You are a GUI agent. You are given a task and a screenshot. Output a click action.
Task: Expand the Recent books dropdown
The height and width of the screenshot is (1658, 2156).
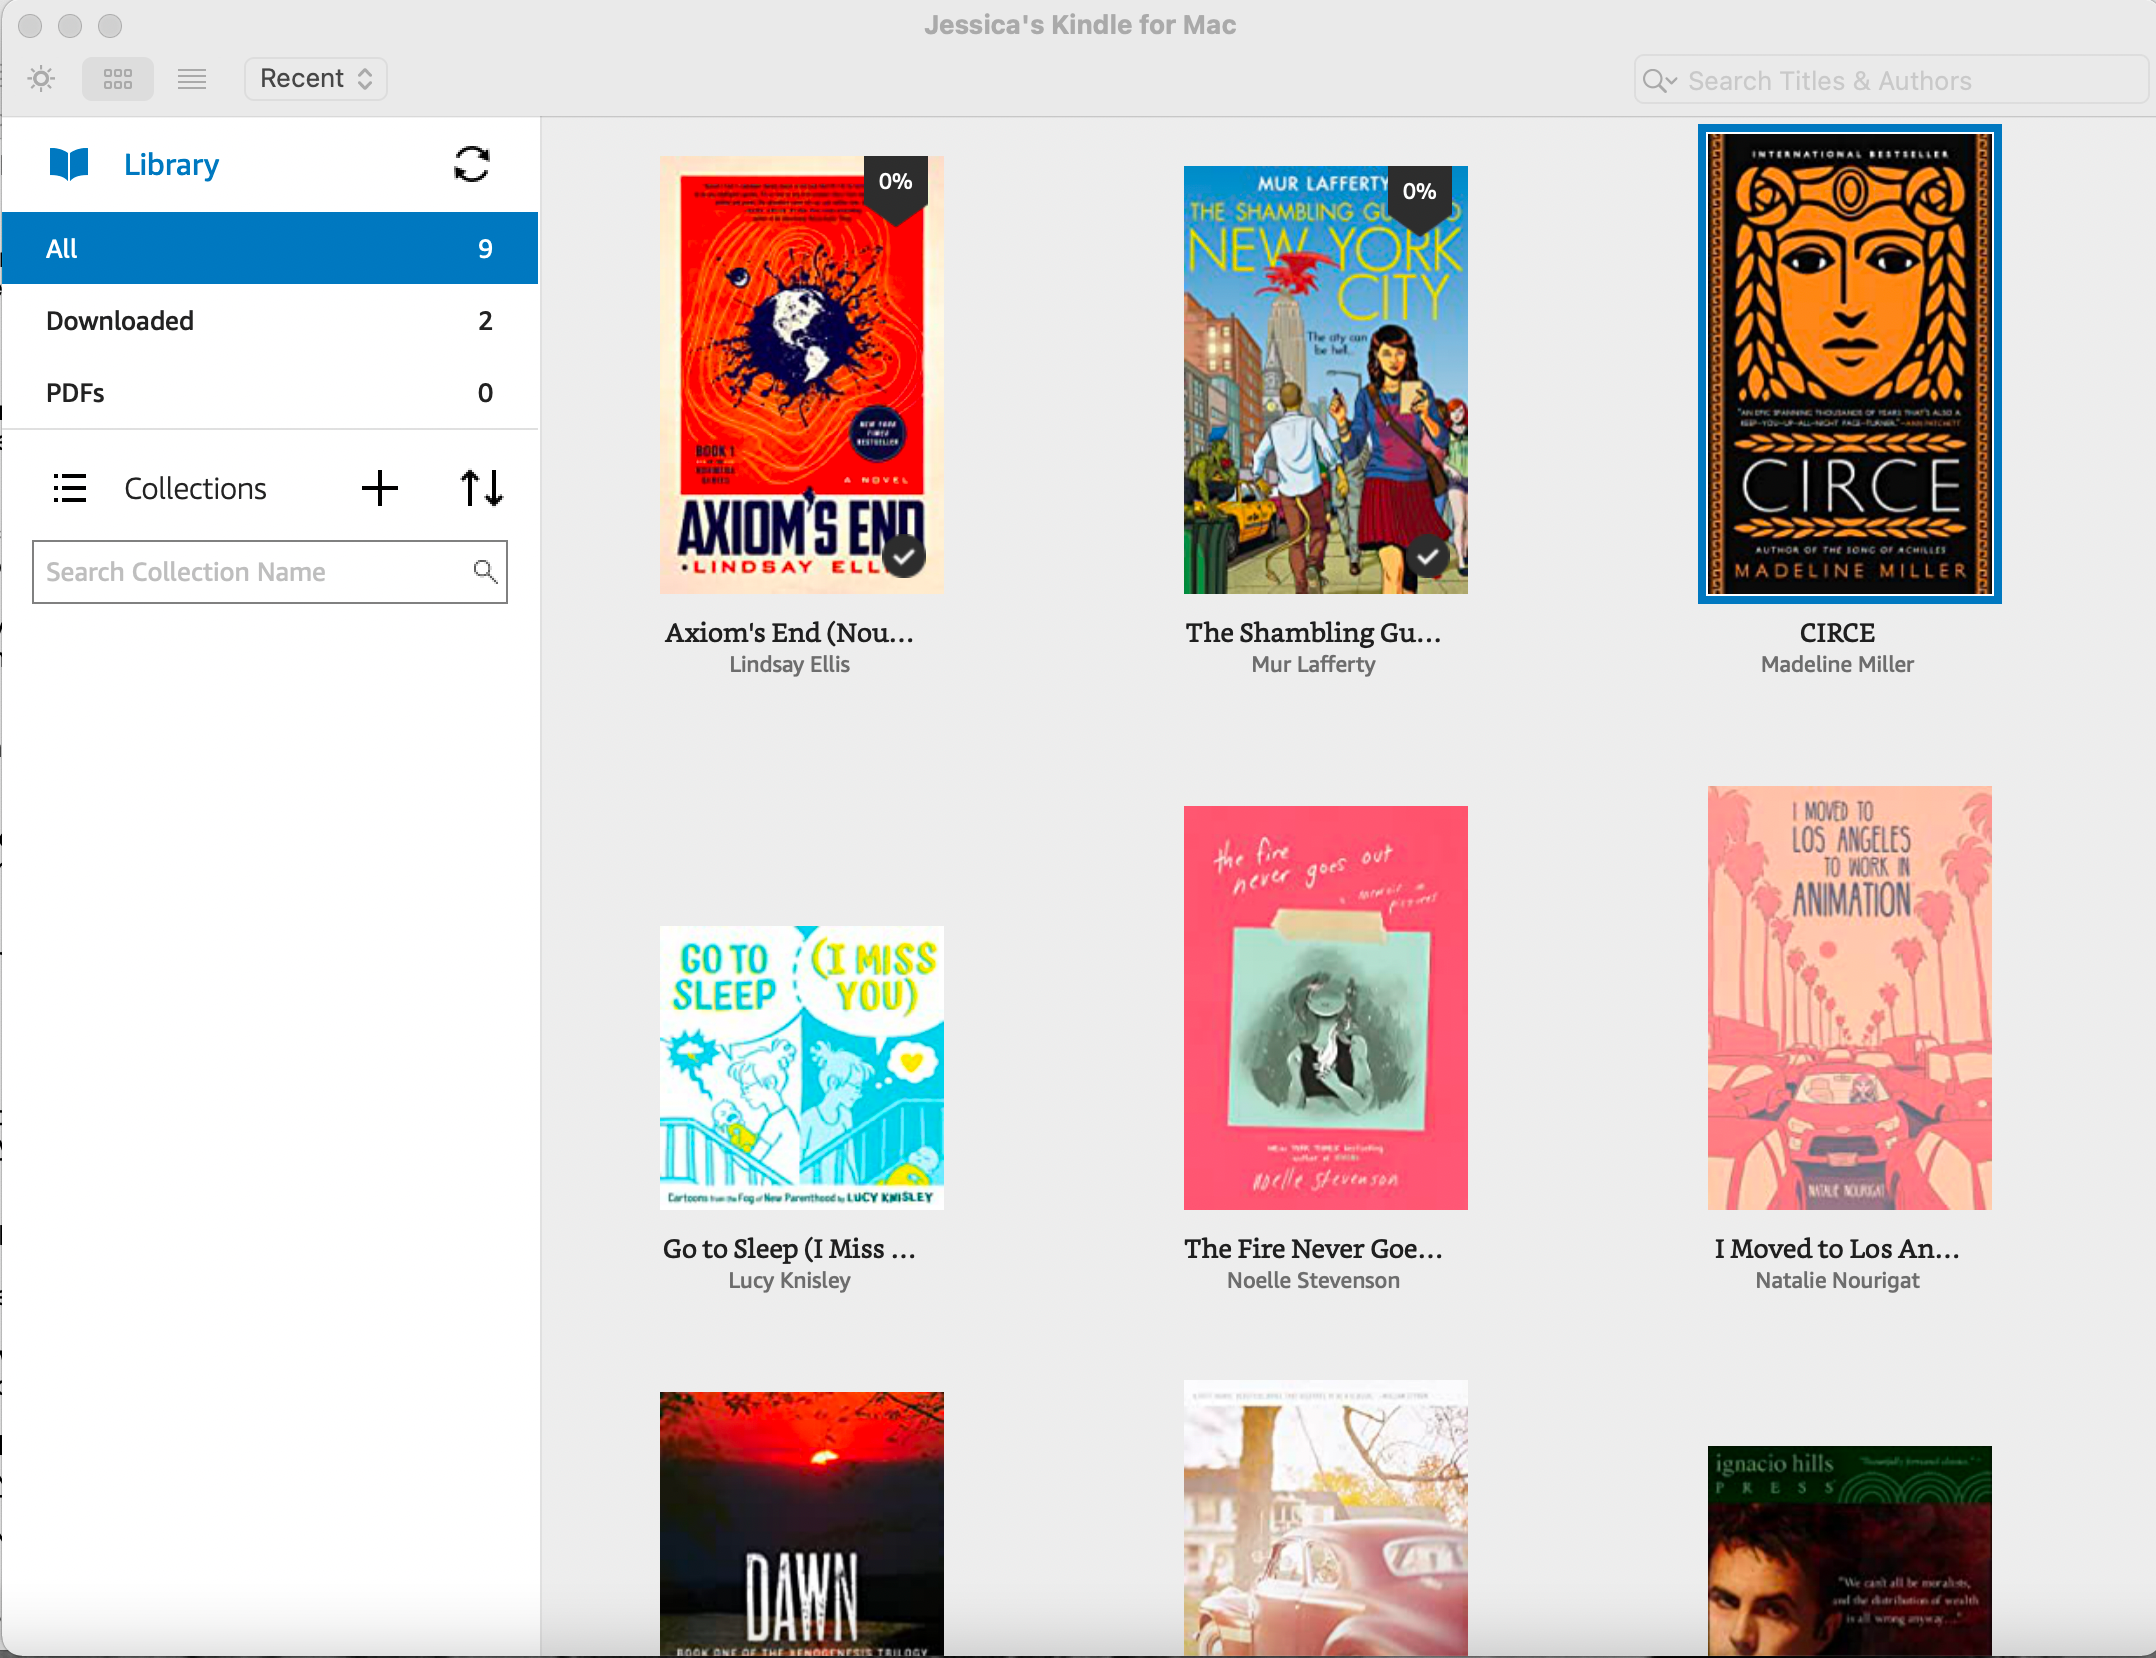click(x=313, y=77)
